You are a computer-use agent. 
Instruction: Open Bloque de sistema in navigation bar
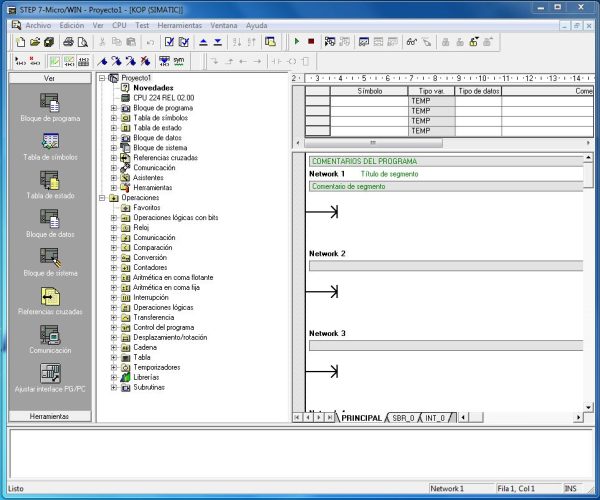(50, 262)
